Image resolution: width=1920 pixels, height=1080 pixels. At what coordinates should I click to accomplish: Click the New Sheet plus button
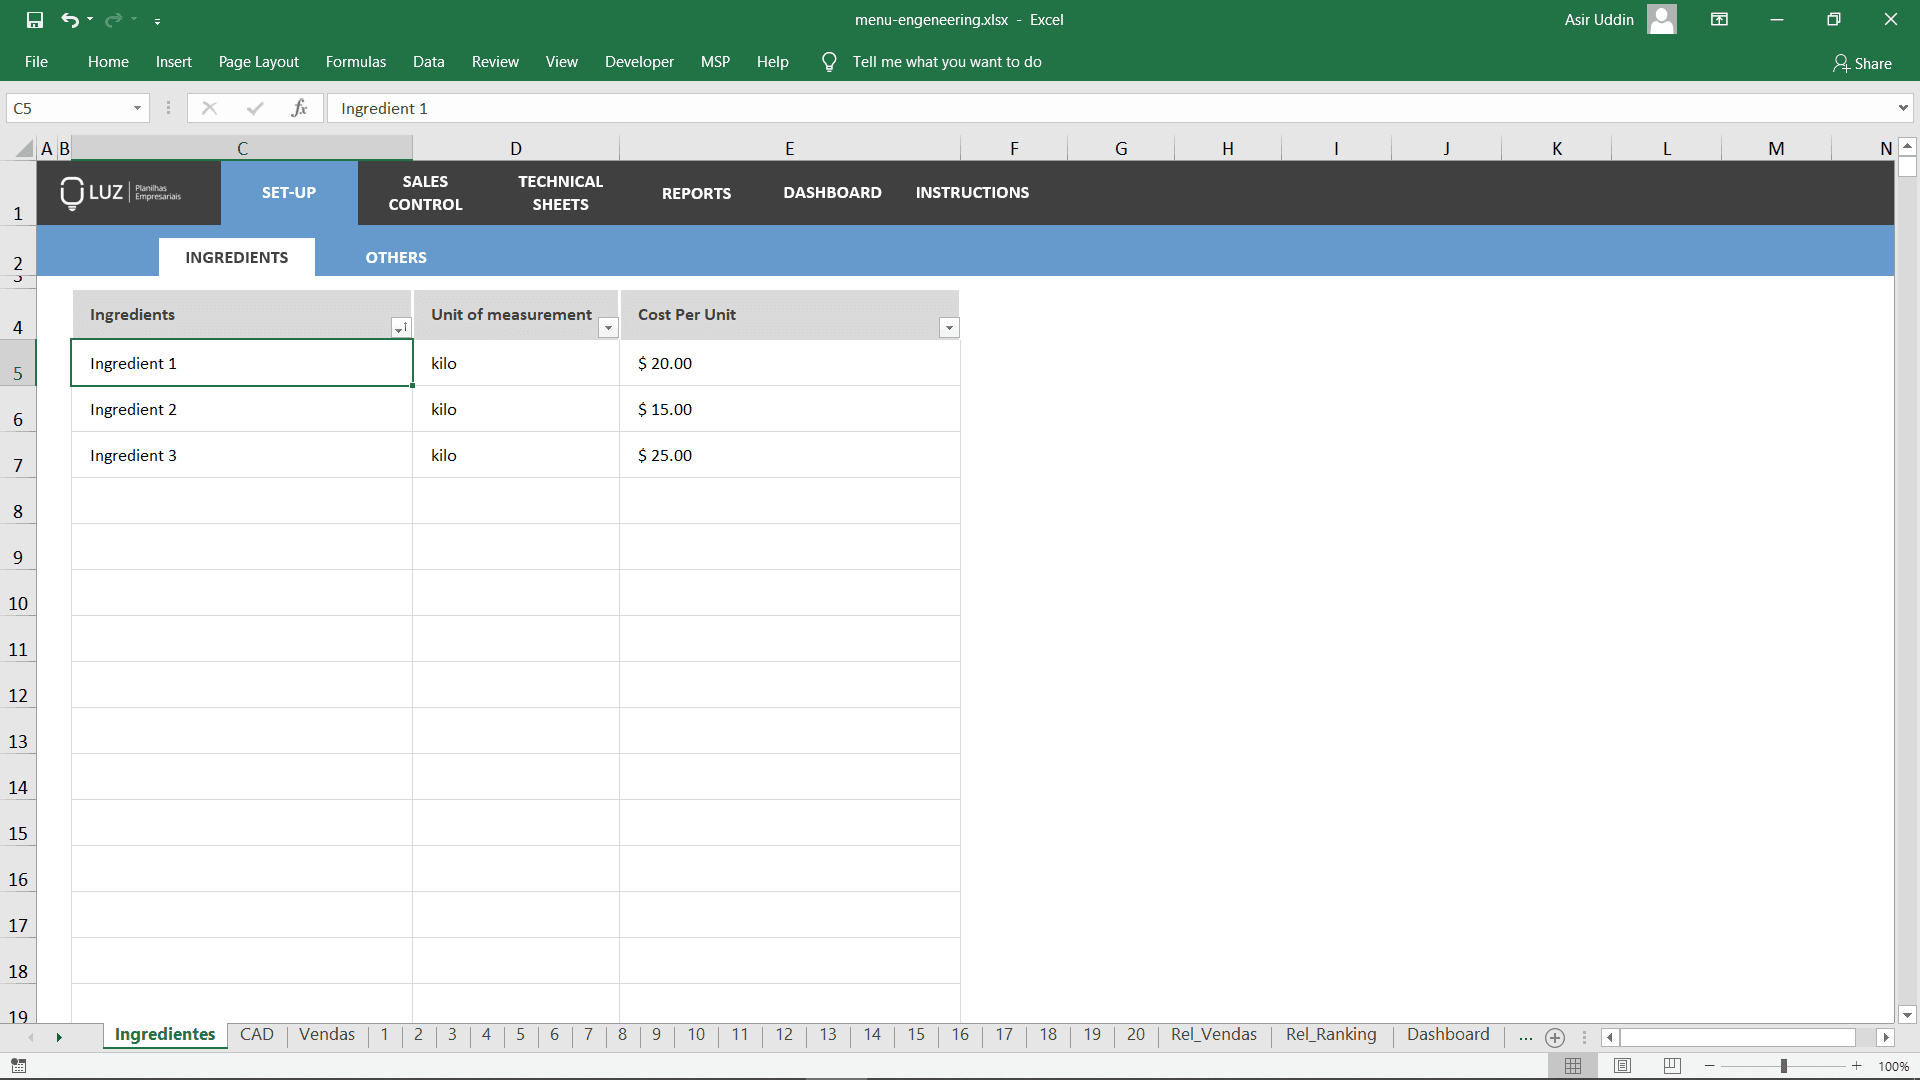pos(1555,1038)
